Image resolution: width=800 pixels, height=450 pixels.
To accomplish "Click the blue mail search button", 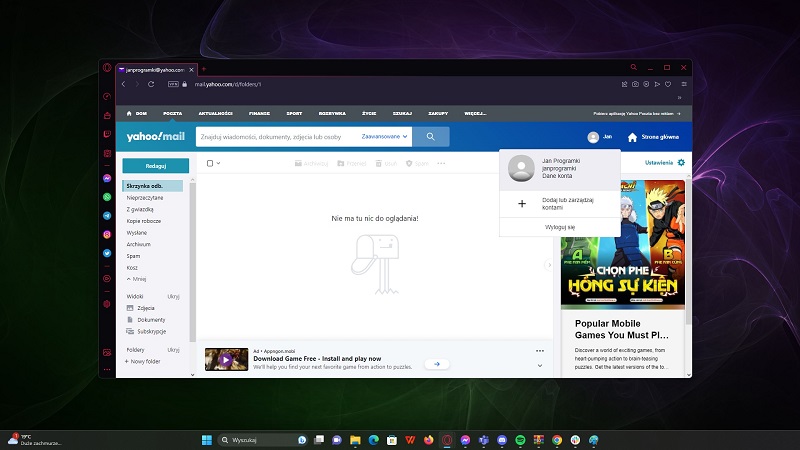I will point(431,137).
